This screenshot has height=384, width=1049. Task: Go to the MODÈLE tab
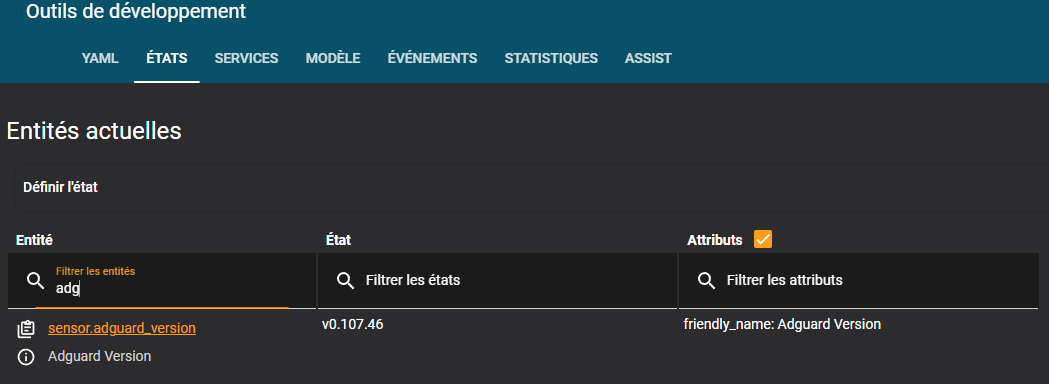pyautogui.click(x=333, y=58)
